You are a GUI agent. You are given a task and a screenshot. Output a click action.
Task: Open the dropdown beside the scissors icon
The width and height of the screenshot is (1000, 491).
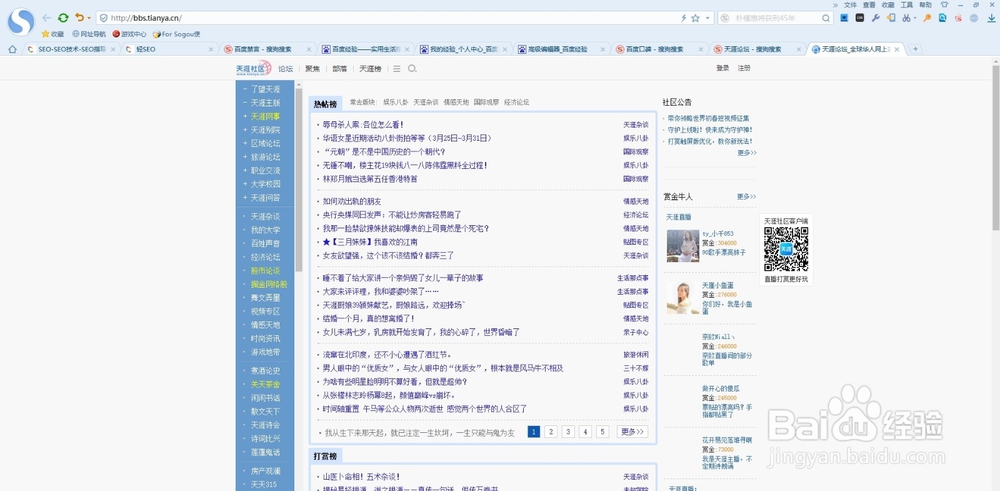[915, 18]
